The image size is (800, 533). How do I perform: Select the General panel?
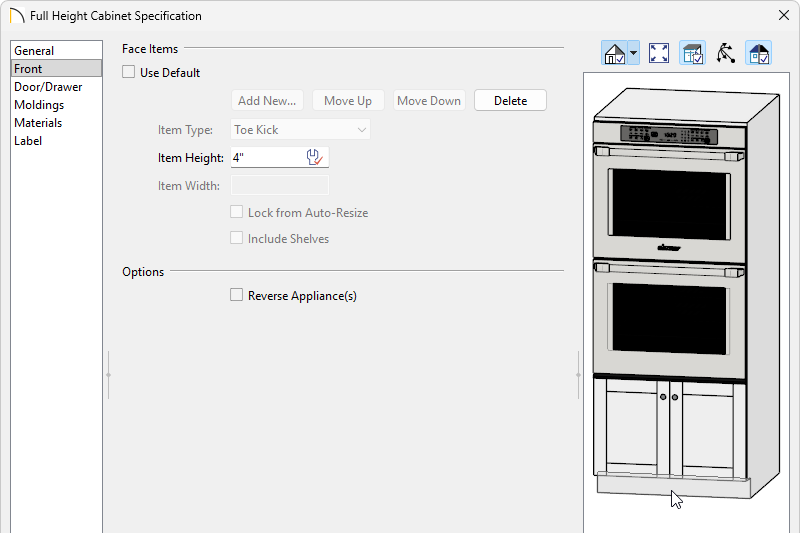[56, 50]
